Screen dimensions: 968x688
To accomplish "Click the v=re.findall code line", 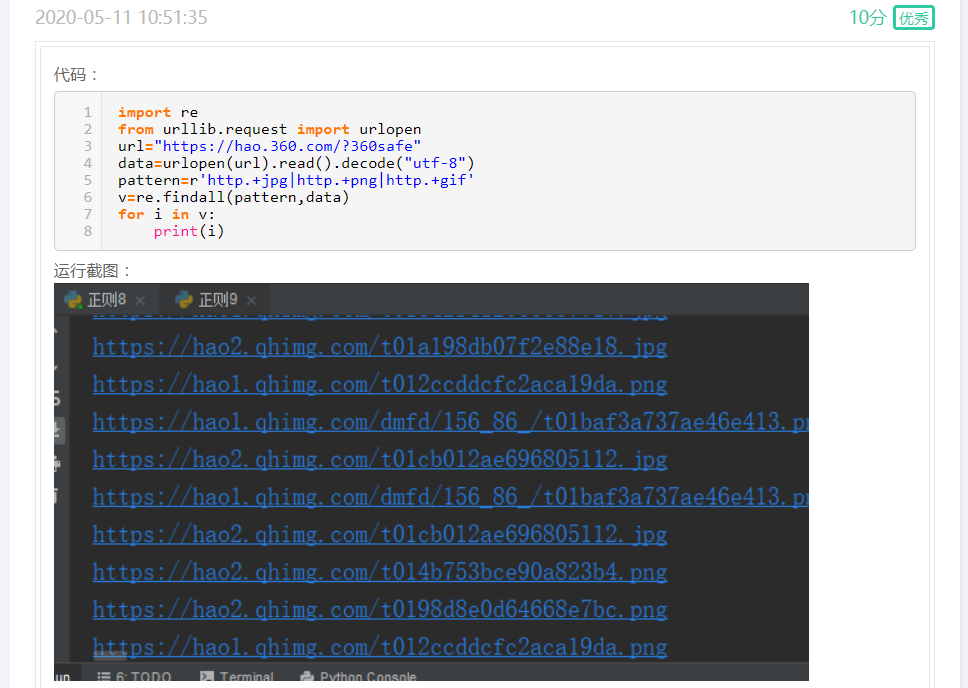I will [x=233, y=198].
